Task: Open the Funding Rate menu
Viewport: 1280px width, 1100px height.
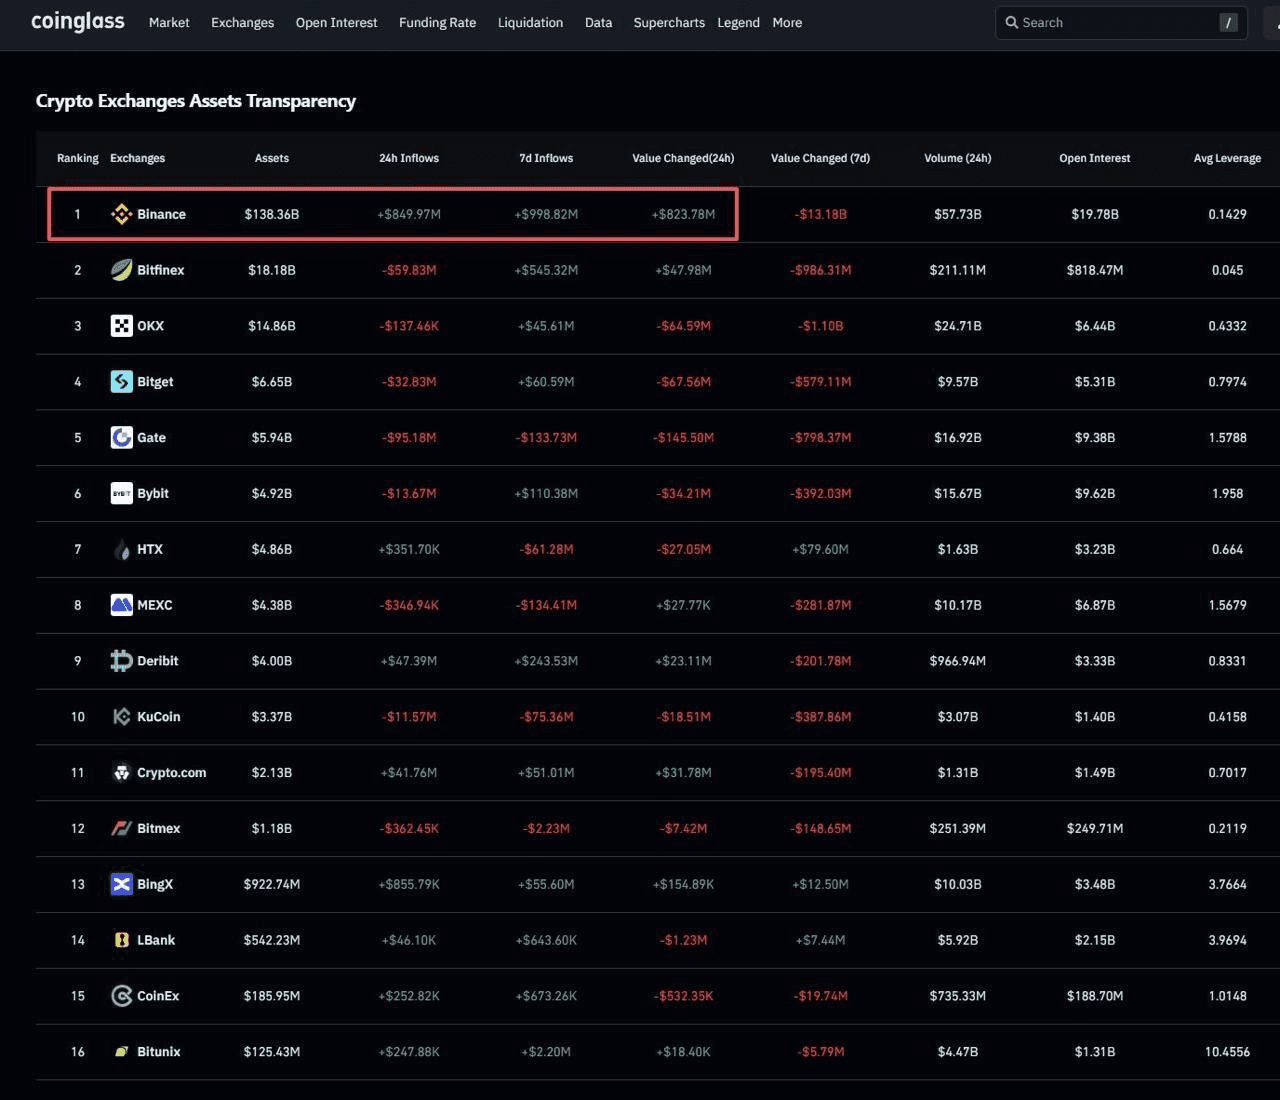Action: [437, 22]
